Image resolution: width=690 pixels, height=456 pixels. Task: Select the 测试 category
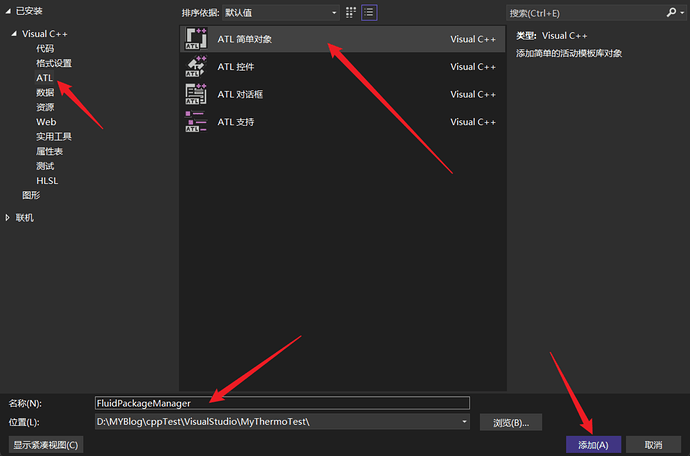(x=45, y=166)
